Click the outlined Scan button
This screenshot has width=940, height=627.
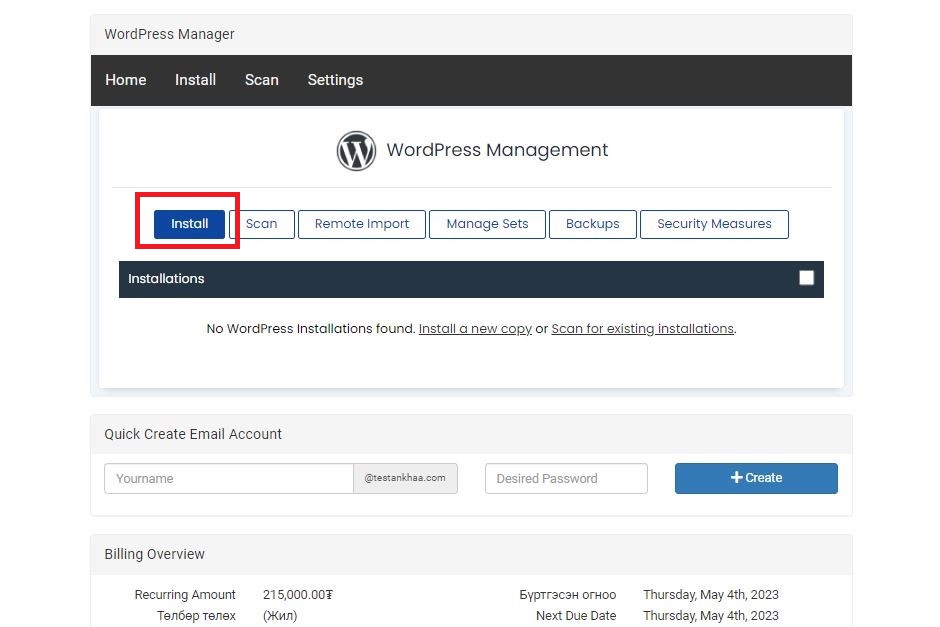(262, 224)
